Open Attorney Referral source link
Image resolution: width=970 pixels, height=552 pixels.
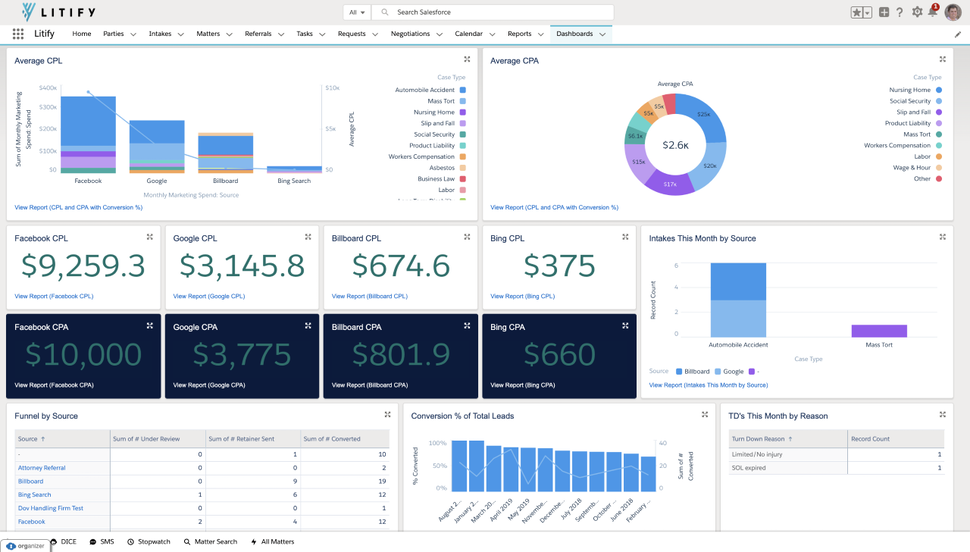[41, 468]
